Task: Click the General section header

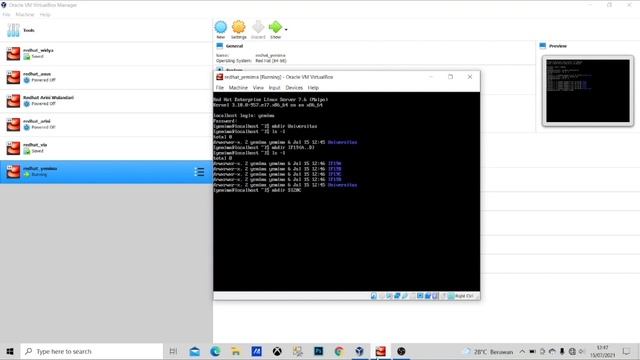Action: pos(234,46)
